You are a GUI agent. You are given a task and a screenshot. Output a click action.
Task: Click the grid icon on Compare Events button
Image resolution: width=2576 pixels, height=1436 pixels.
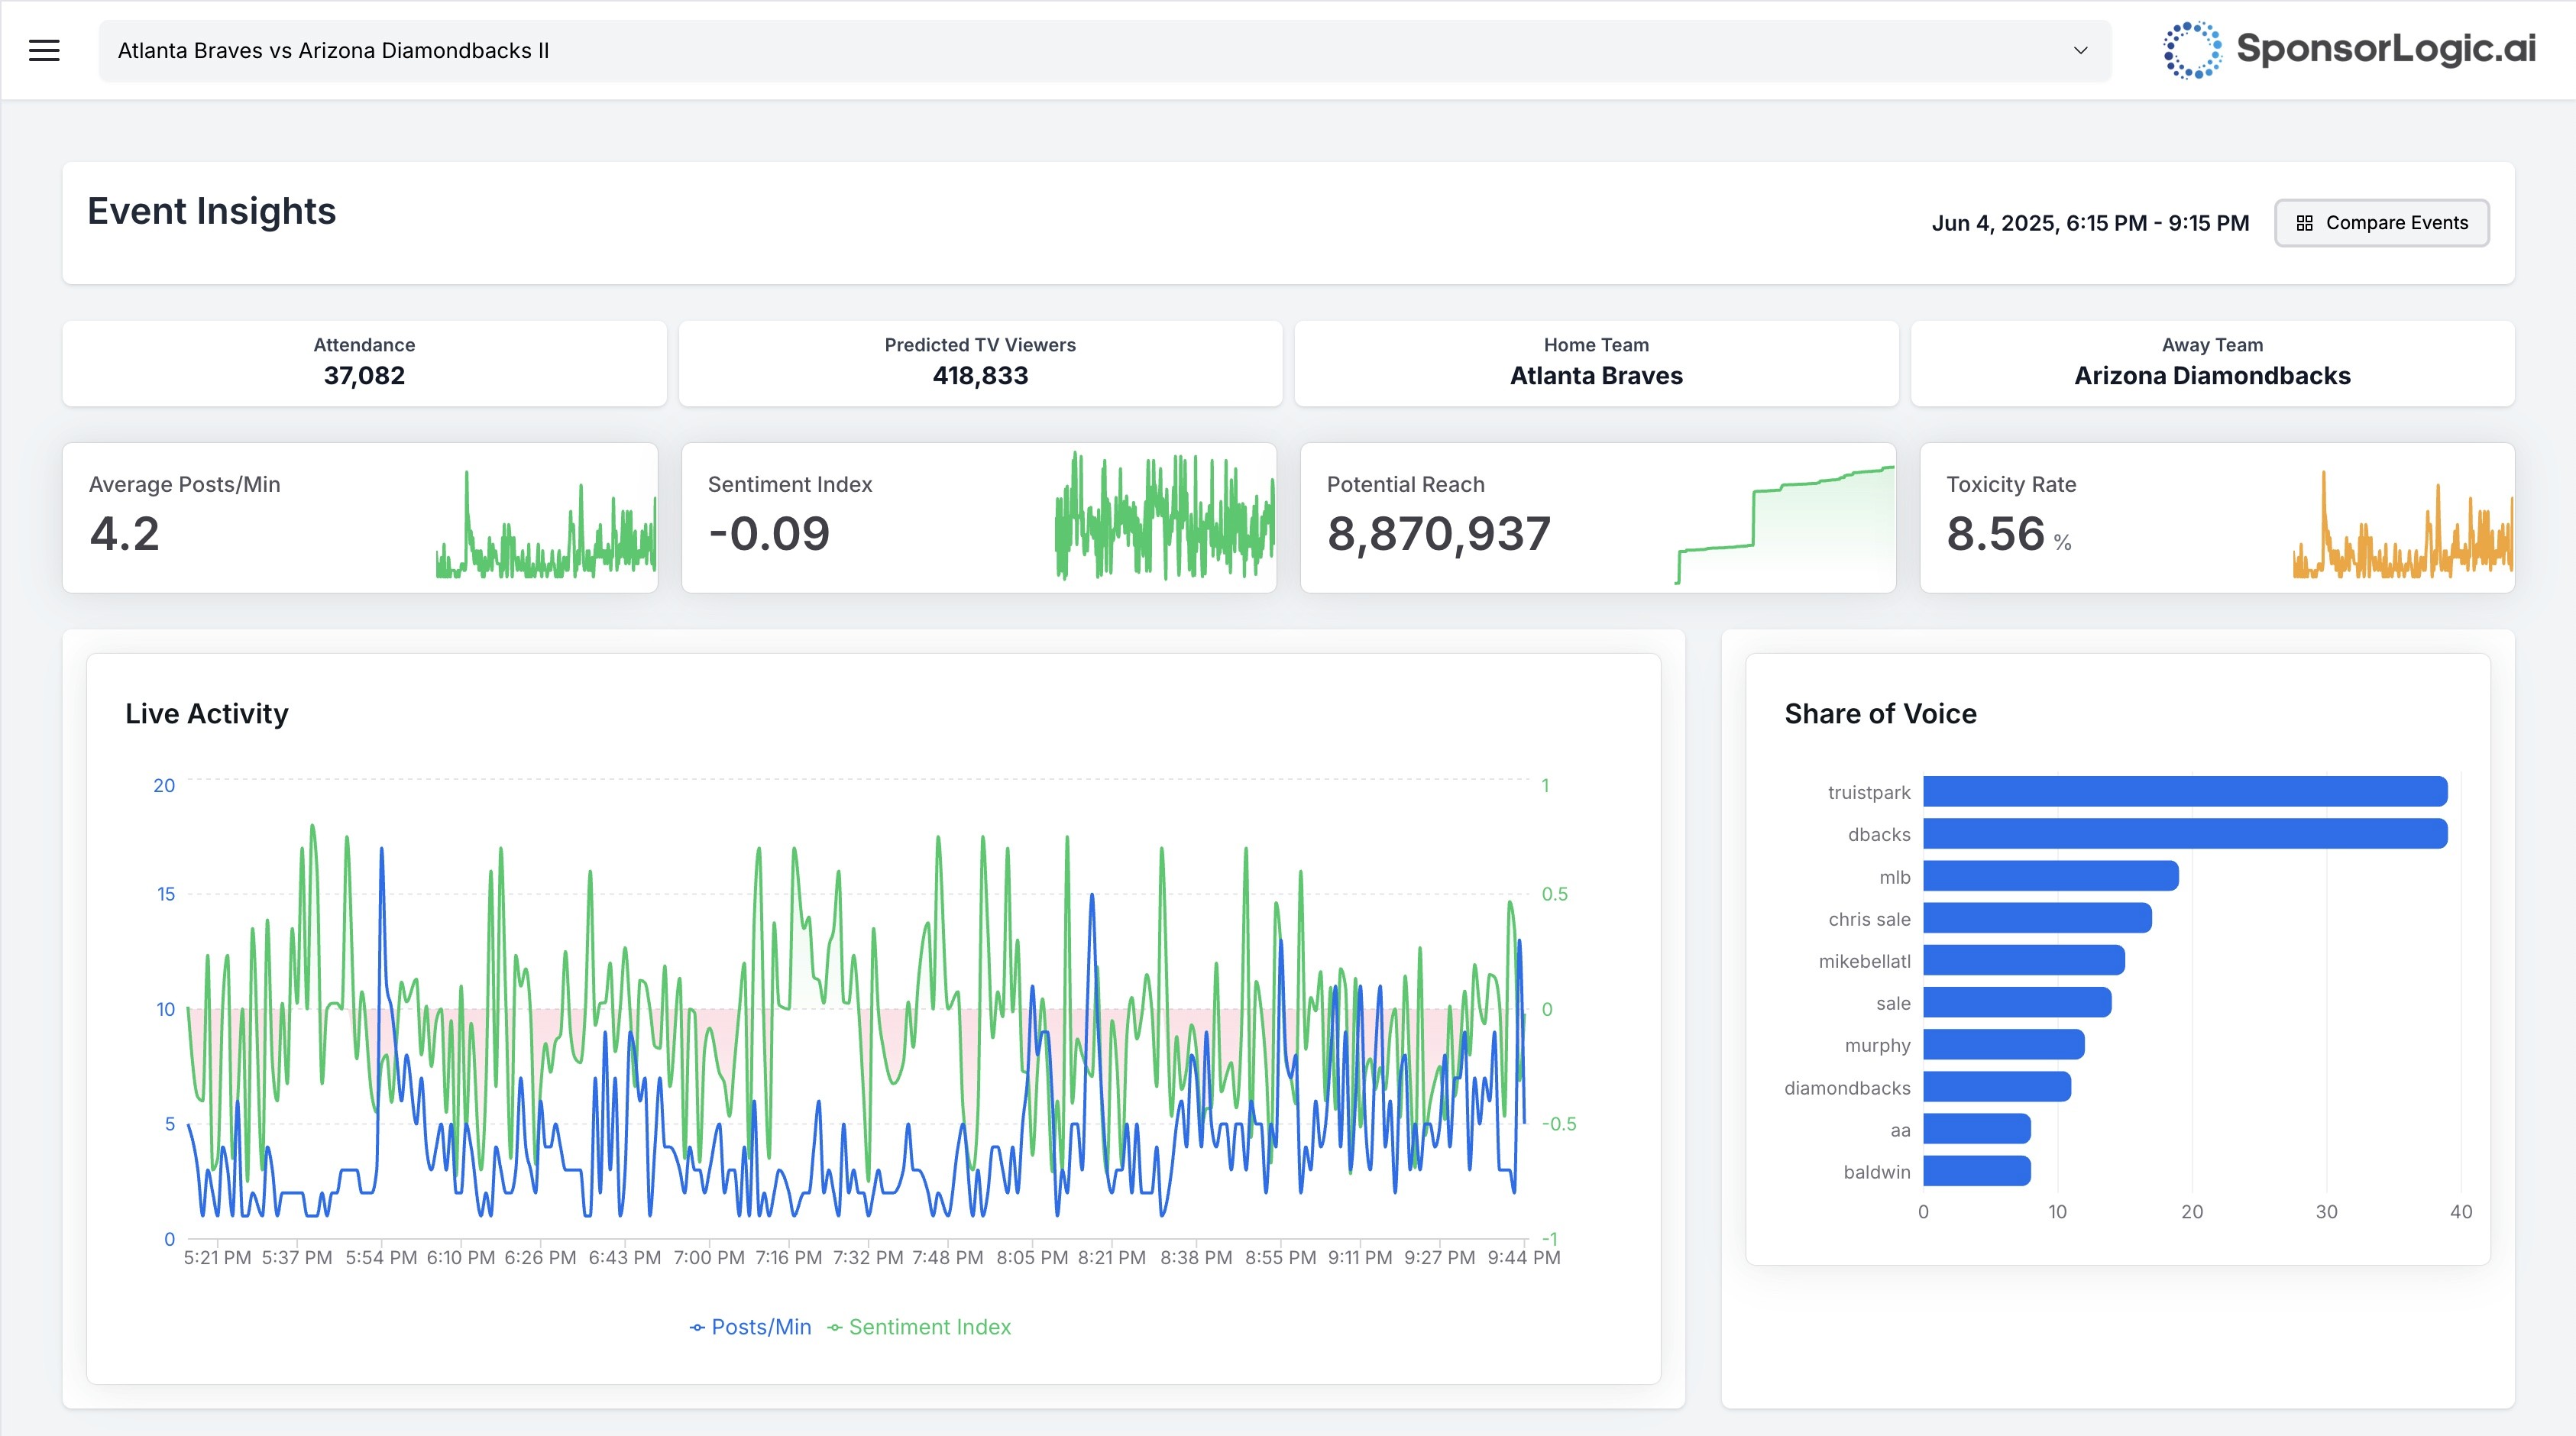coord(2306,223)
